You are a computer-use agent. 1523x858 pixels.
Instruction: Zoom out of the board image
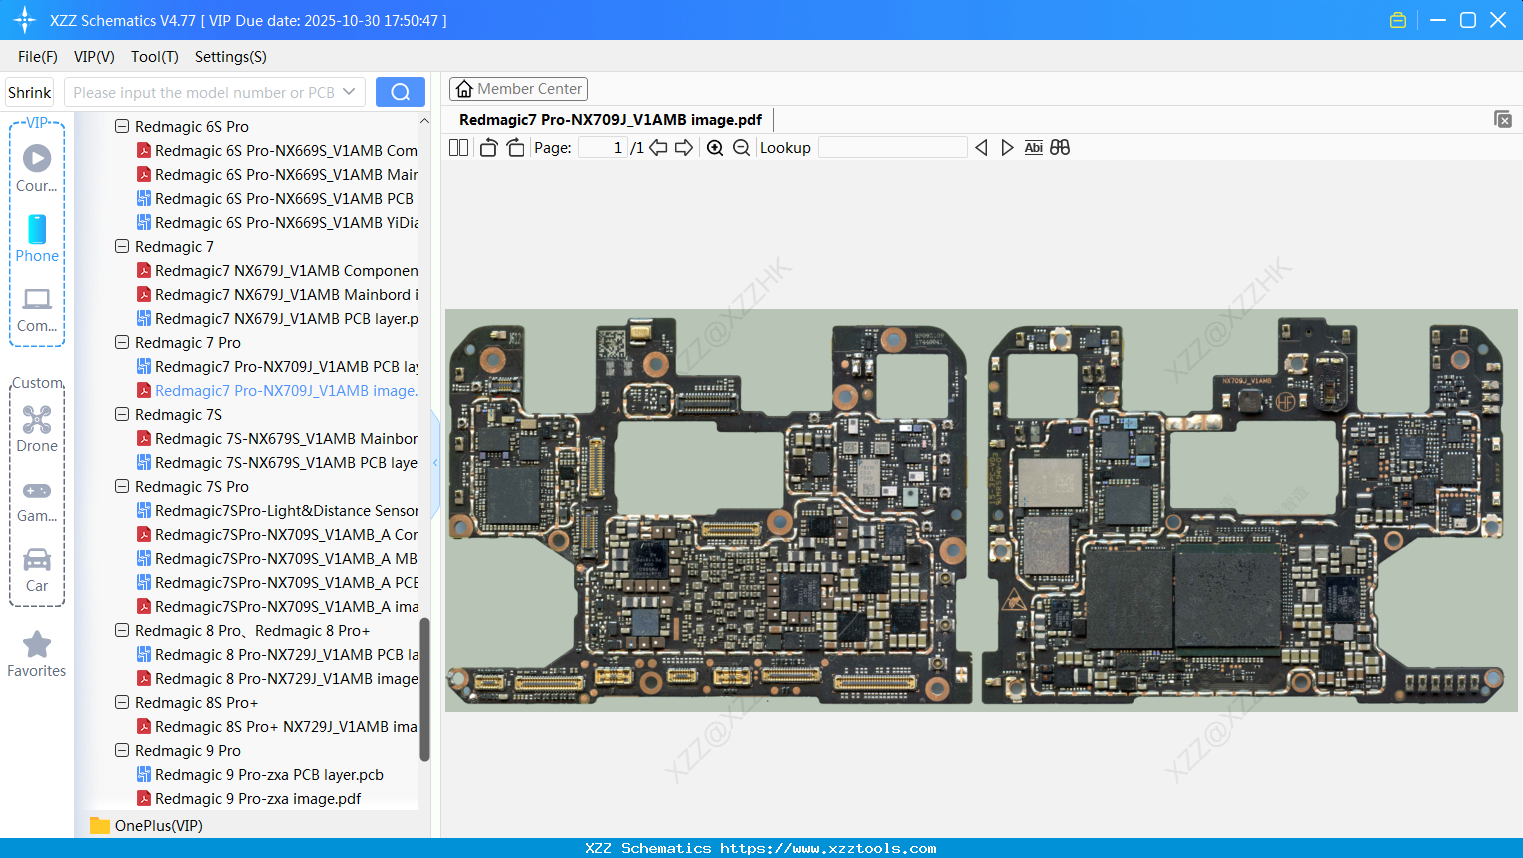point(741,147)
